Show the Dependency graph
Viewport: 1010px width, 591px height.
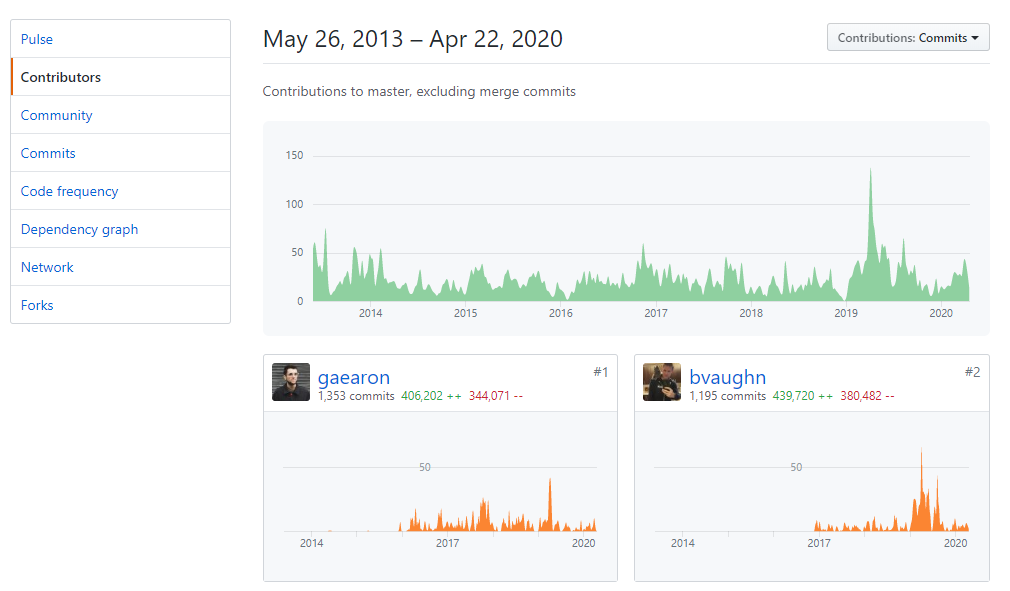pyautogui.click(x=79, y=229)
